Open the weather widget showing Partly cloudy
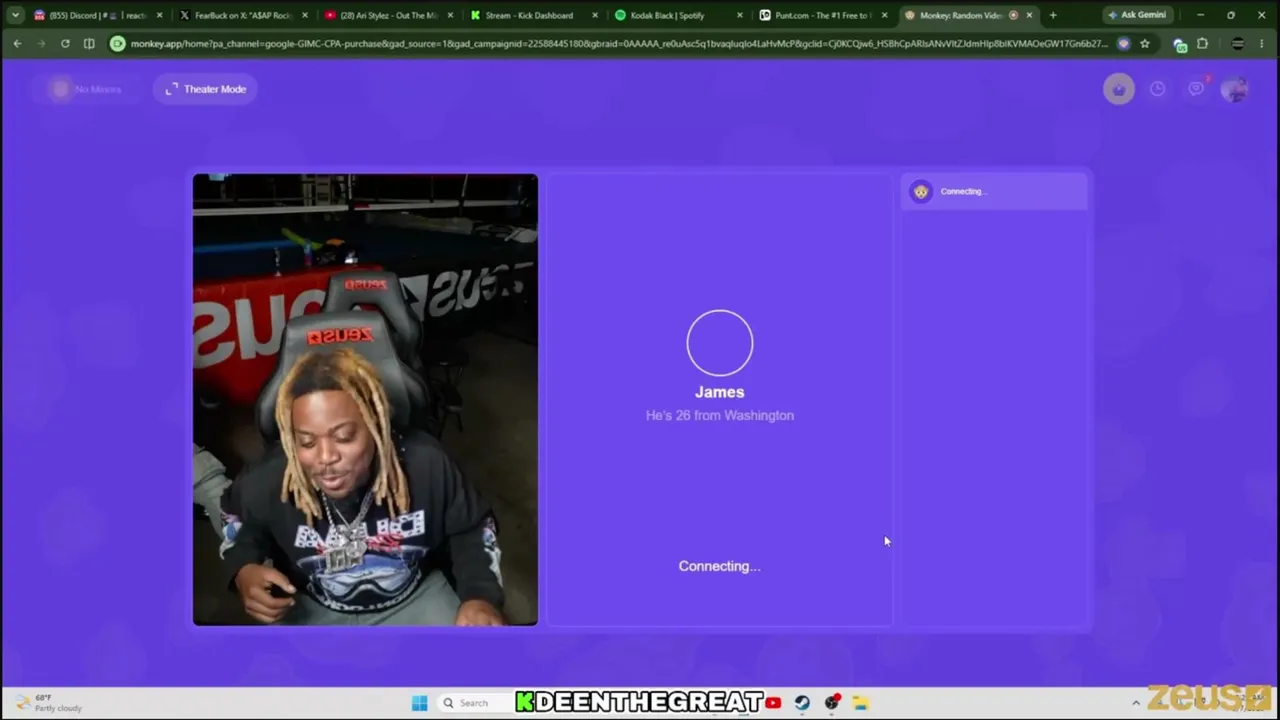The width and height of the screenshot is (1280, 720). click(50, 703)
